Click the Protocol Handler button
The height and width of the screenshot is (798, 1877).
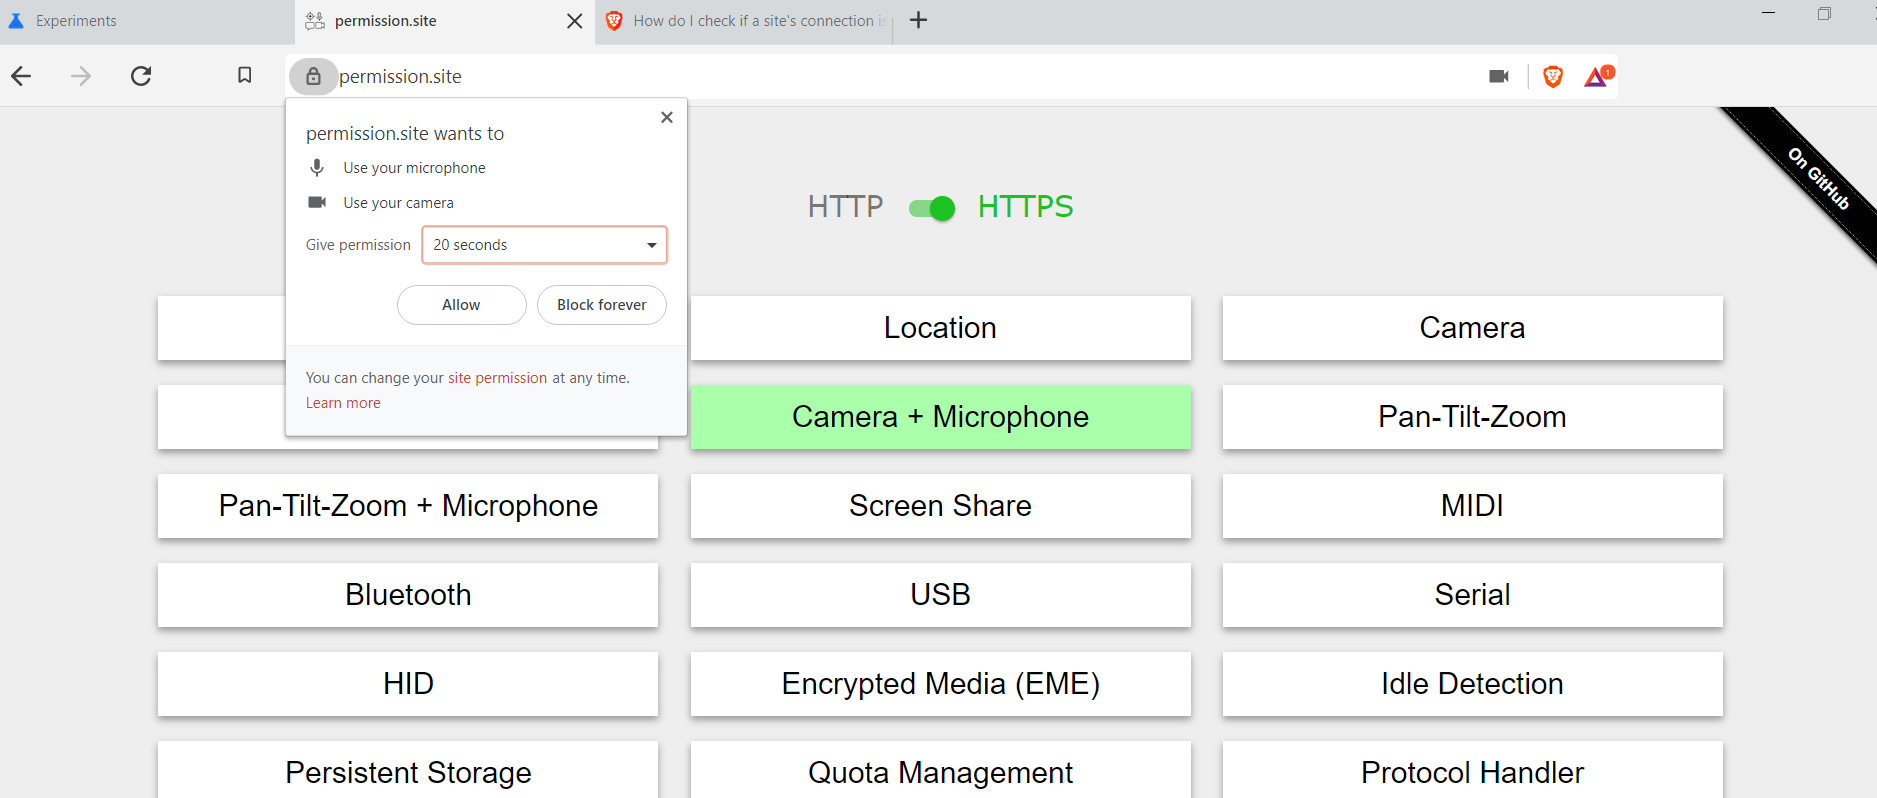[1472, 770]
